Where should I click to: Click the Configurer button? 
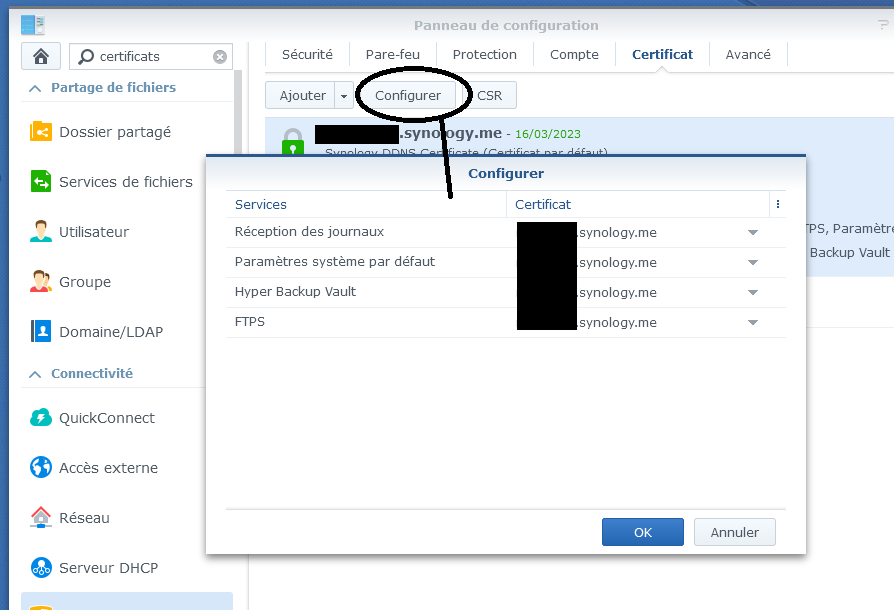[x=408, y=95]
